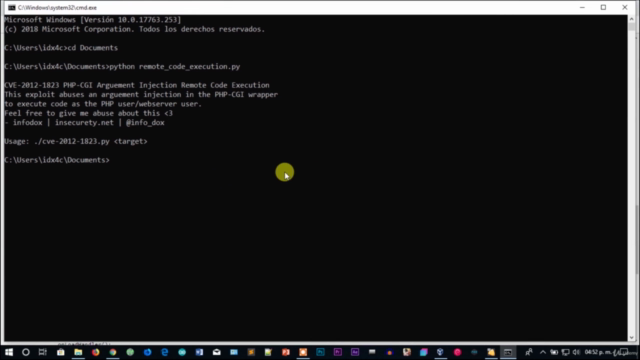Click the network tray icon
Image resolution: width=640 pixels, height=360 pixels.
565,352
